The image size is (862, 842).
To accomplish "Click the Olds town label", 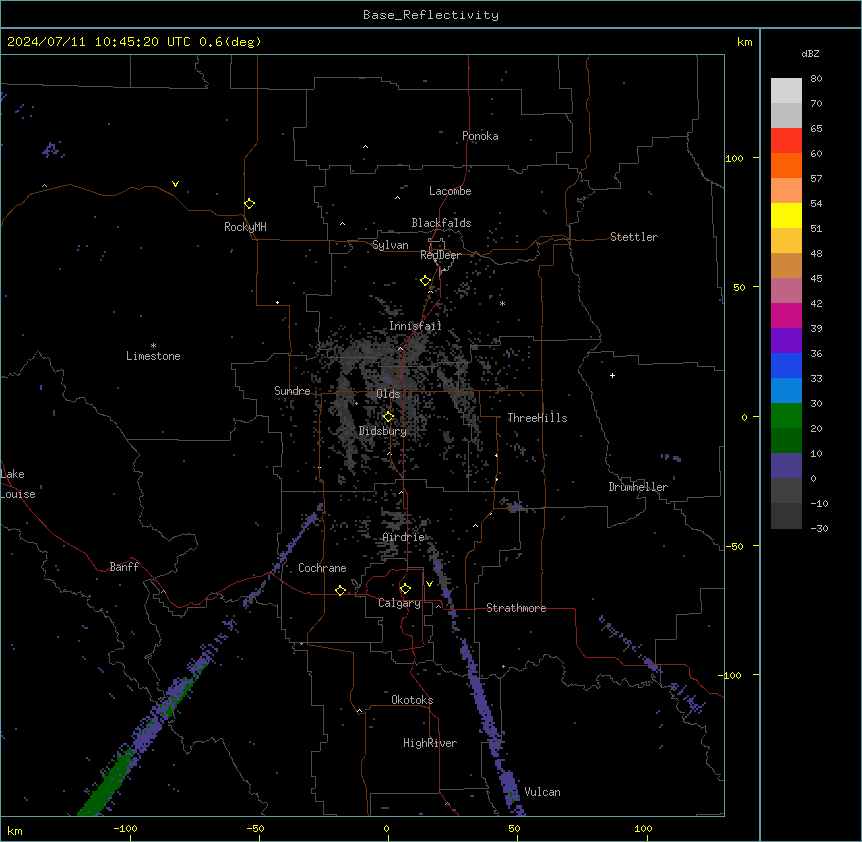I will click(388, 394).
